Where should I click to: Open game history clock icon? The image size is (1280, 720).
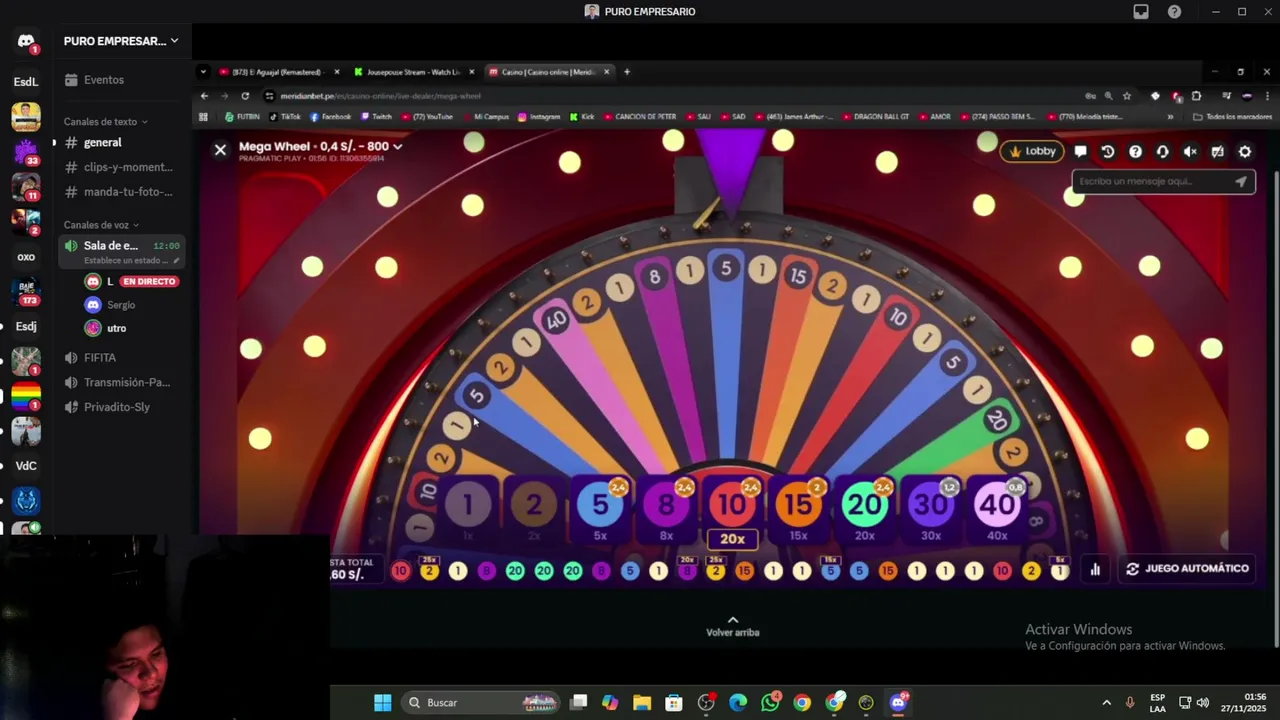click(1108, 152)
